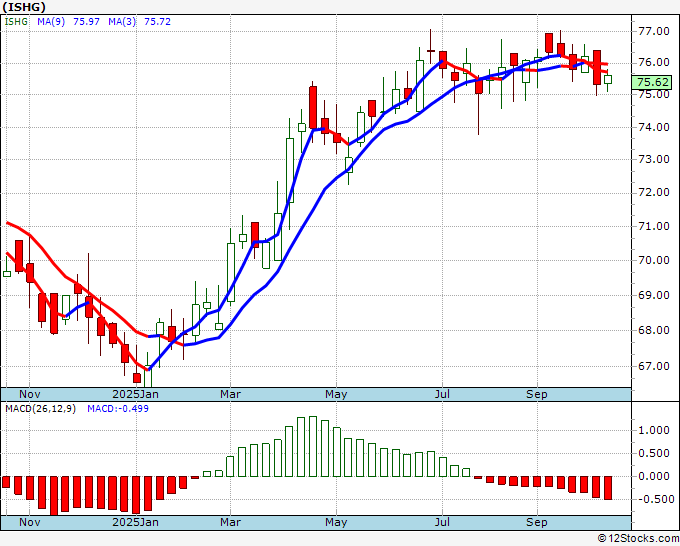This screenshot has height=546, width=680.
Task: Click the 72.00 price axis label
Action: pos(654,192)
